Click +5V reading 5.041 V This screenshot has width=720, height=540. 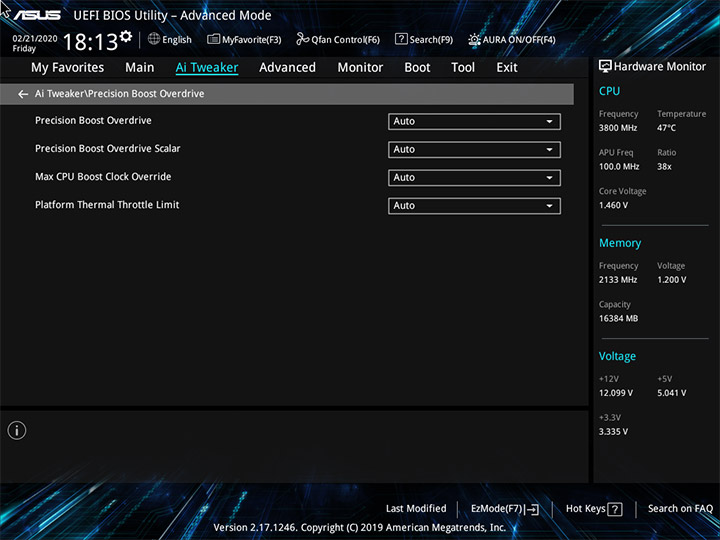pyautogui.click(x=671, y=393)
